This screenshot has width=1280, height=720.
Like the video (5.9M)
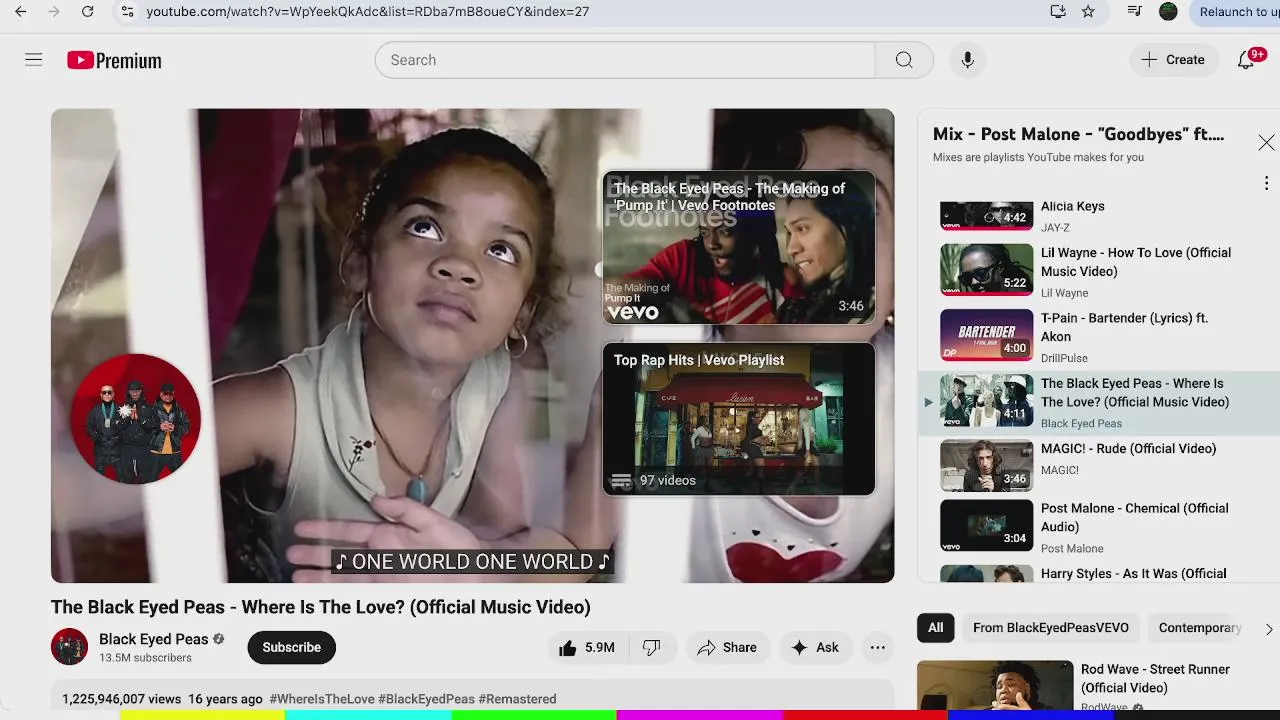587,648
